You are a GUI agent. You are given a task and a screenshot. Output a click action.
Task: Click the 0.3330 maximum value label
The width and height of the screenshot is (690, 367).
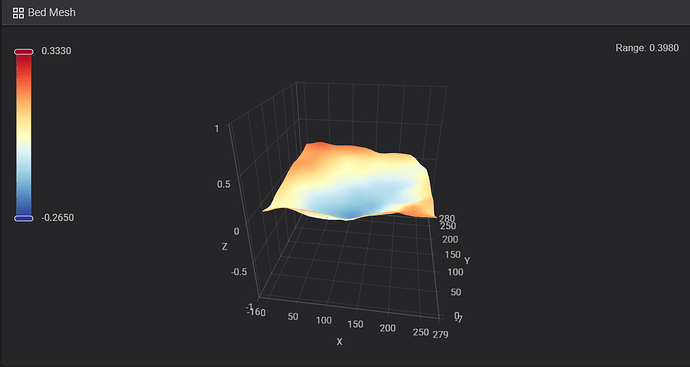pos(56,51)
